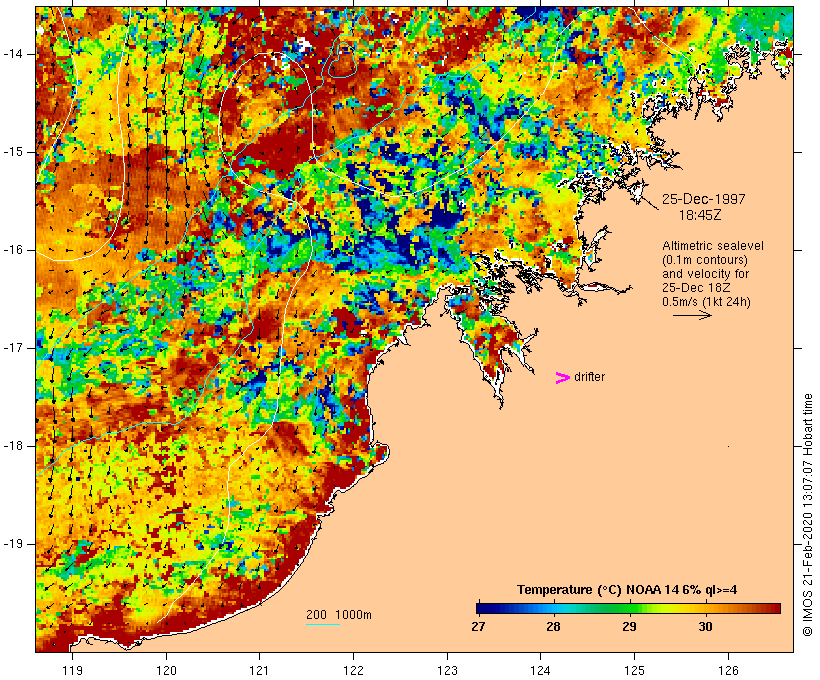Click longitude axis label 125
This screenshot has width=820, height=680.
point(634,670)
